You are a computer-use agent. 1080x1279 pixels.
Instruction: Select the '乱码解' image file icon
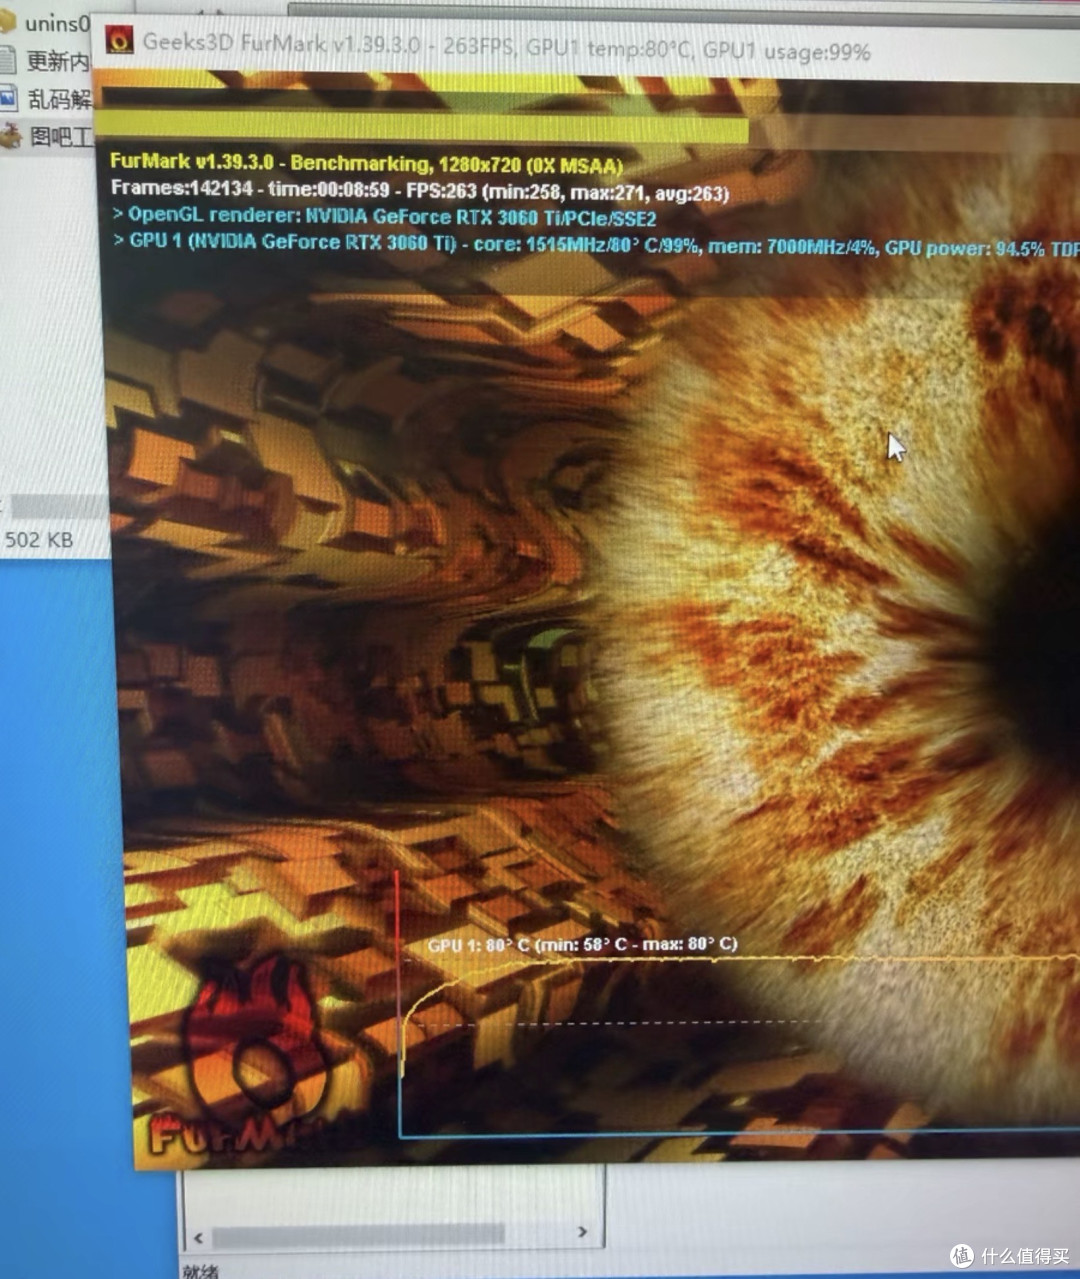pyautogui.click(x=9, y=98)
